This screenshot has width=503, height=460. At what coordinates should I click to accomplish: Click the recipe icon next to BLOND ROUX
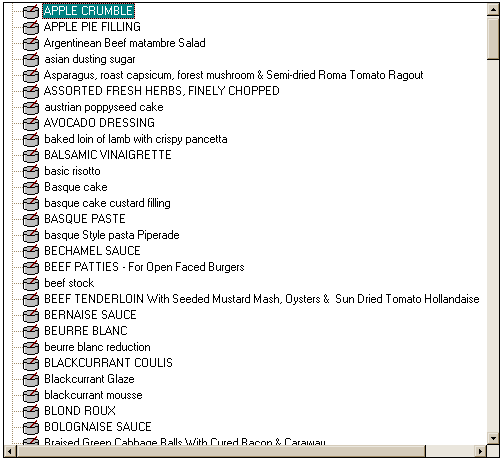tap(31, 411)
